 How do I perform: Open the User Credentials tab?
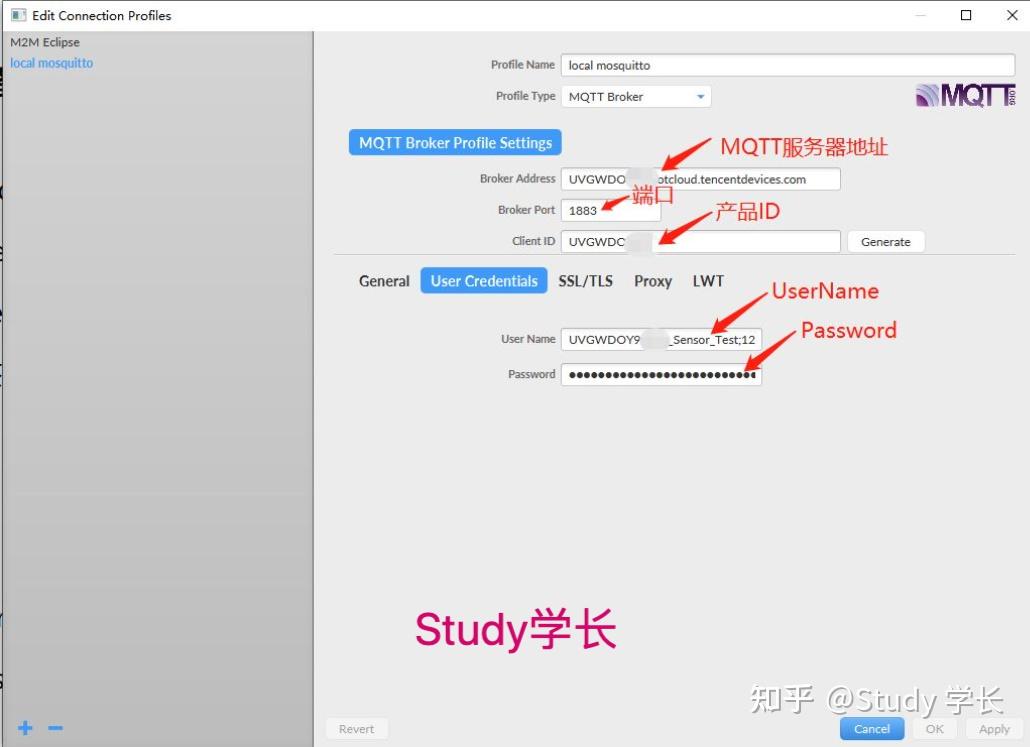tap(483, 281)
